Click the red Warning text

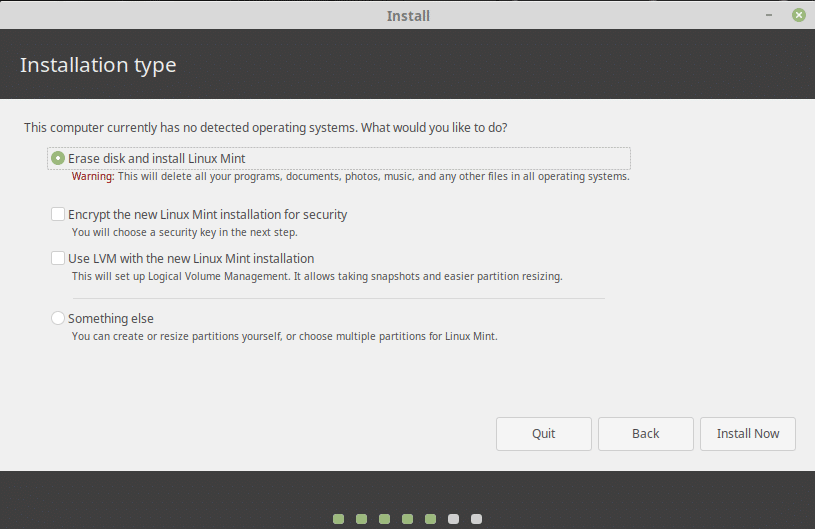93,177
